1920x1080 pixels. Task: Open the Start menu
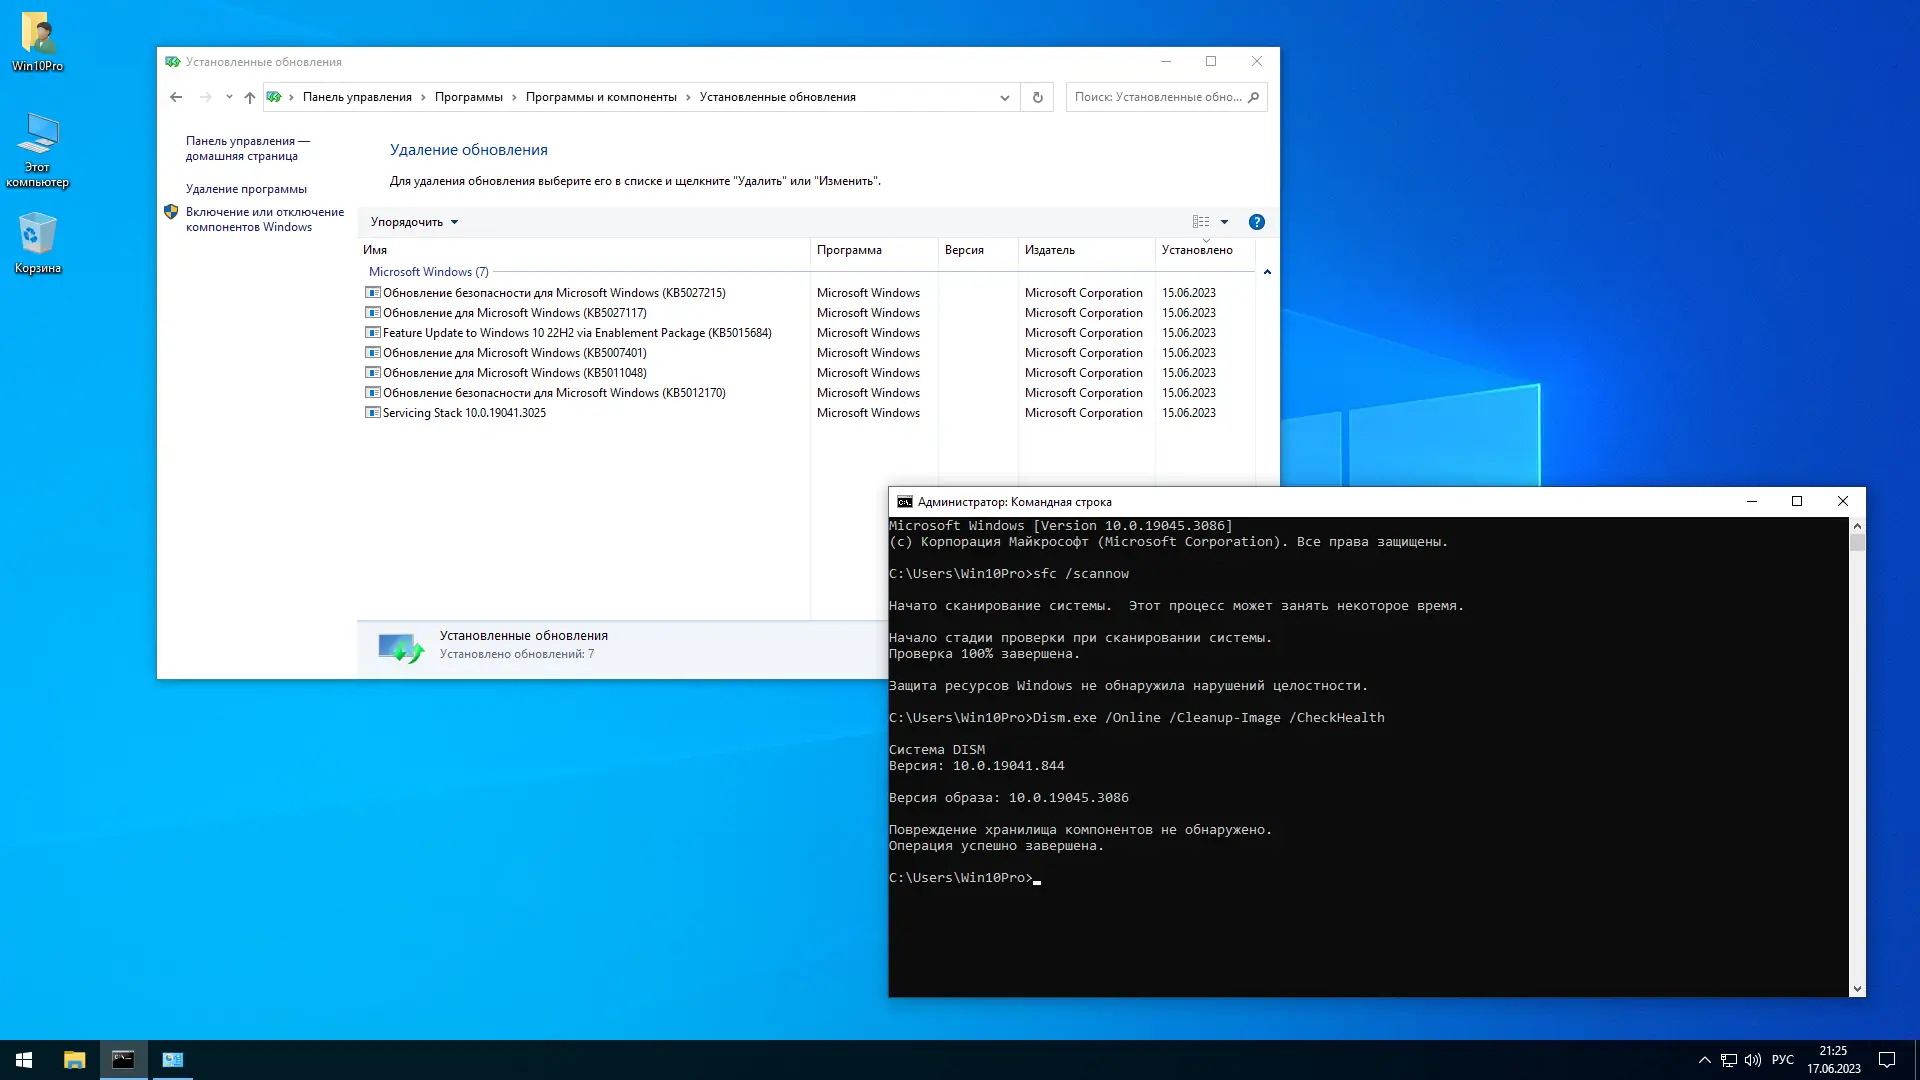click(x=22, y=1059)
